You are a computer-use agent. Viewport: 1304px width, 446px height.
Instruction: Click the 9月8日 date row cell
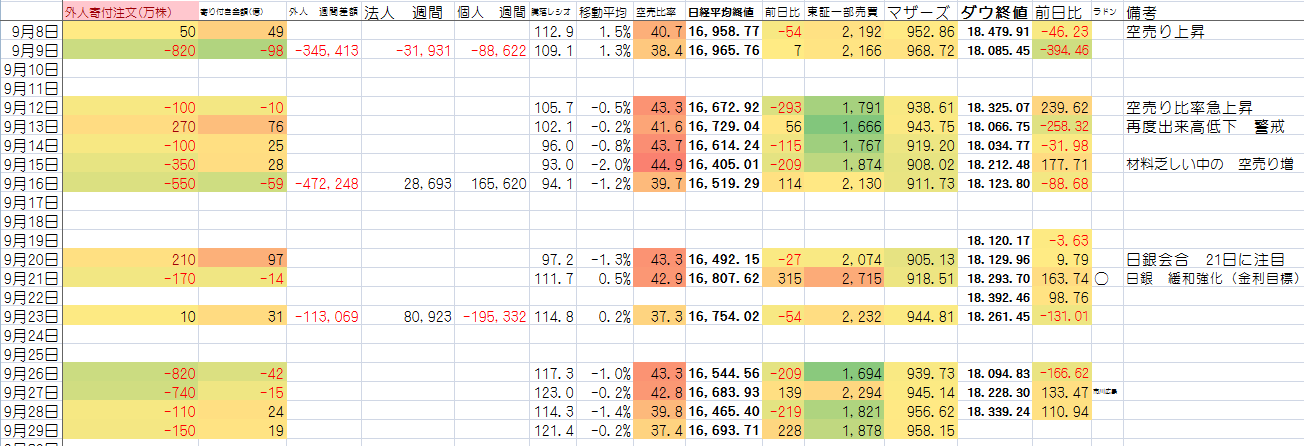tap(32, 33)
